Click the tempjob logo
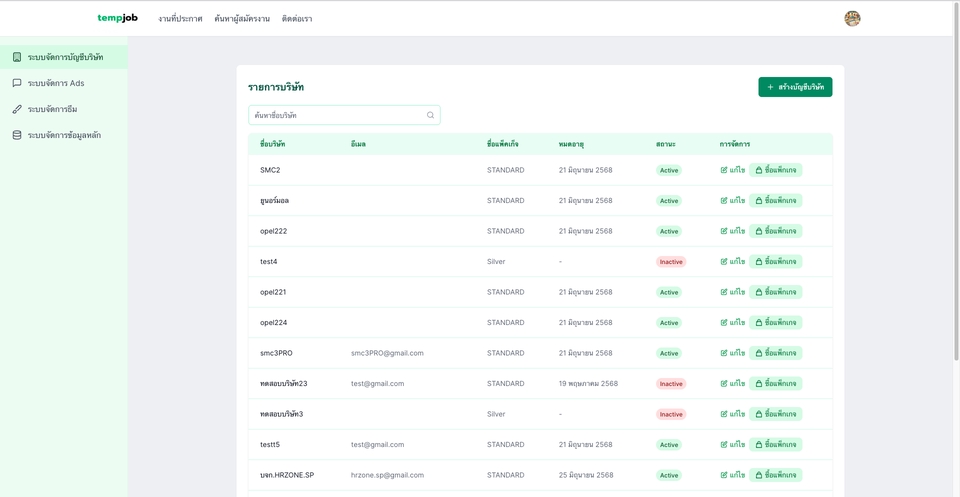This screenshot has width=960, height=497. click(x=118, y=18)
